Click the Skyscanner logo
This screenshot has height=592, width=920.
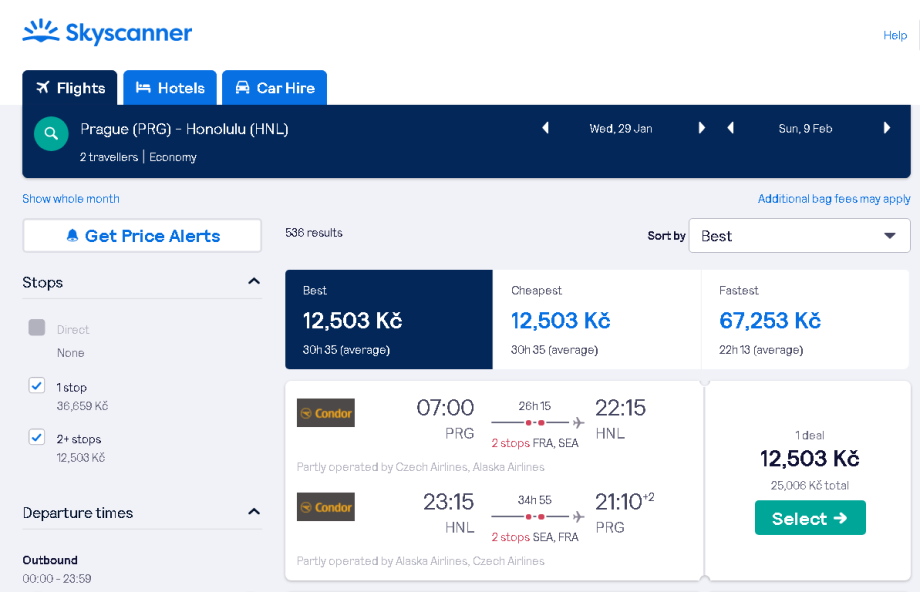(107, 33)
